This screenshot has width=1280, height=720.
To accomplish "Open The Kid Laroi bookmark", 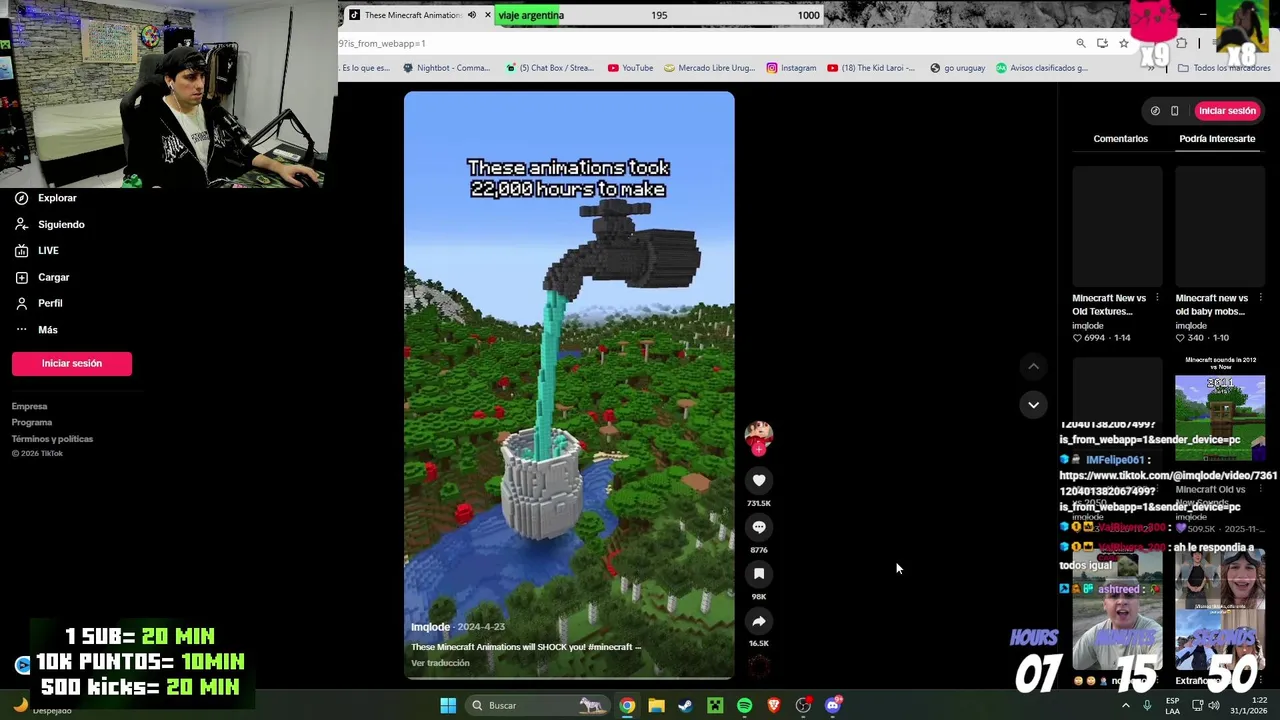I will (871, 68).
